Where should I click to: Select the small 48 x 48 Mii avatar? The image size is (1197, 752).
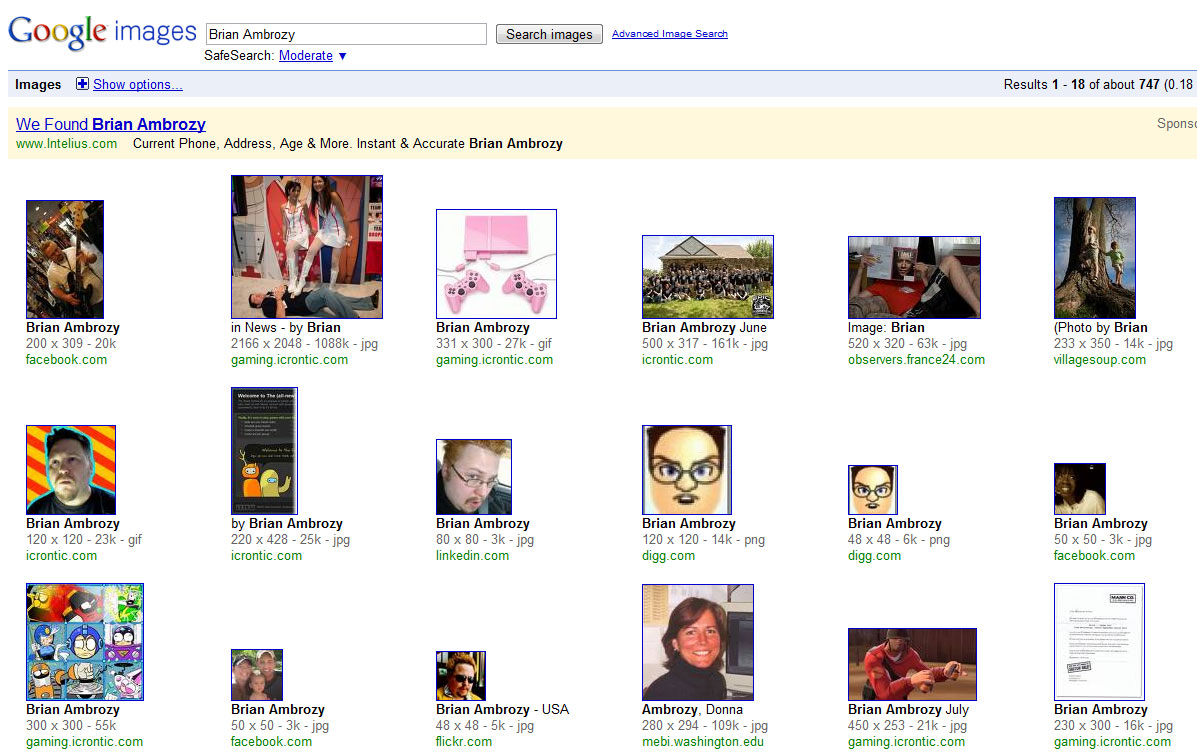(872, 490)
